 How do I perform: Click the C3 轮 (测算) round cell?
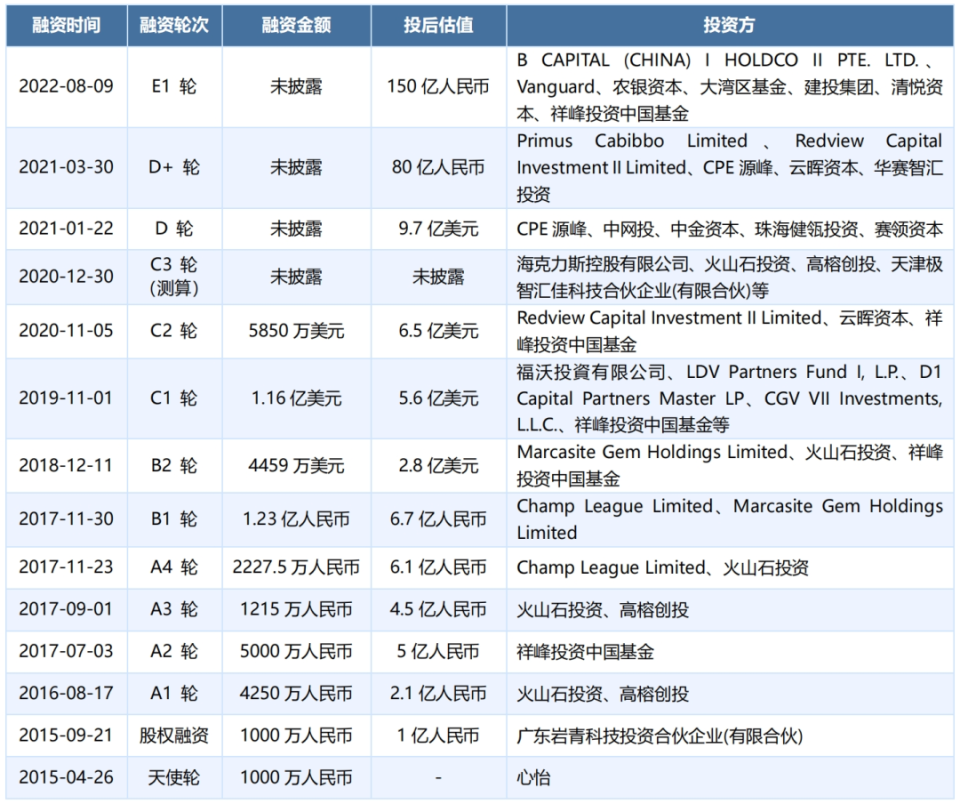pyautogui.click(x=174, y=277)
